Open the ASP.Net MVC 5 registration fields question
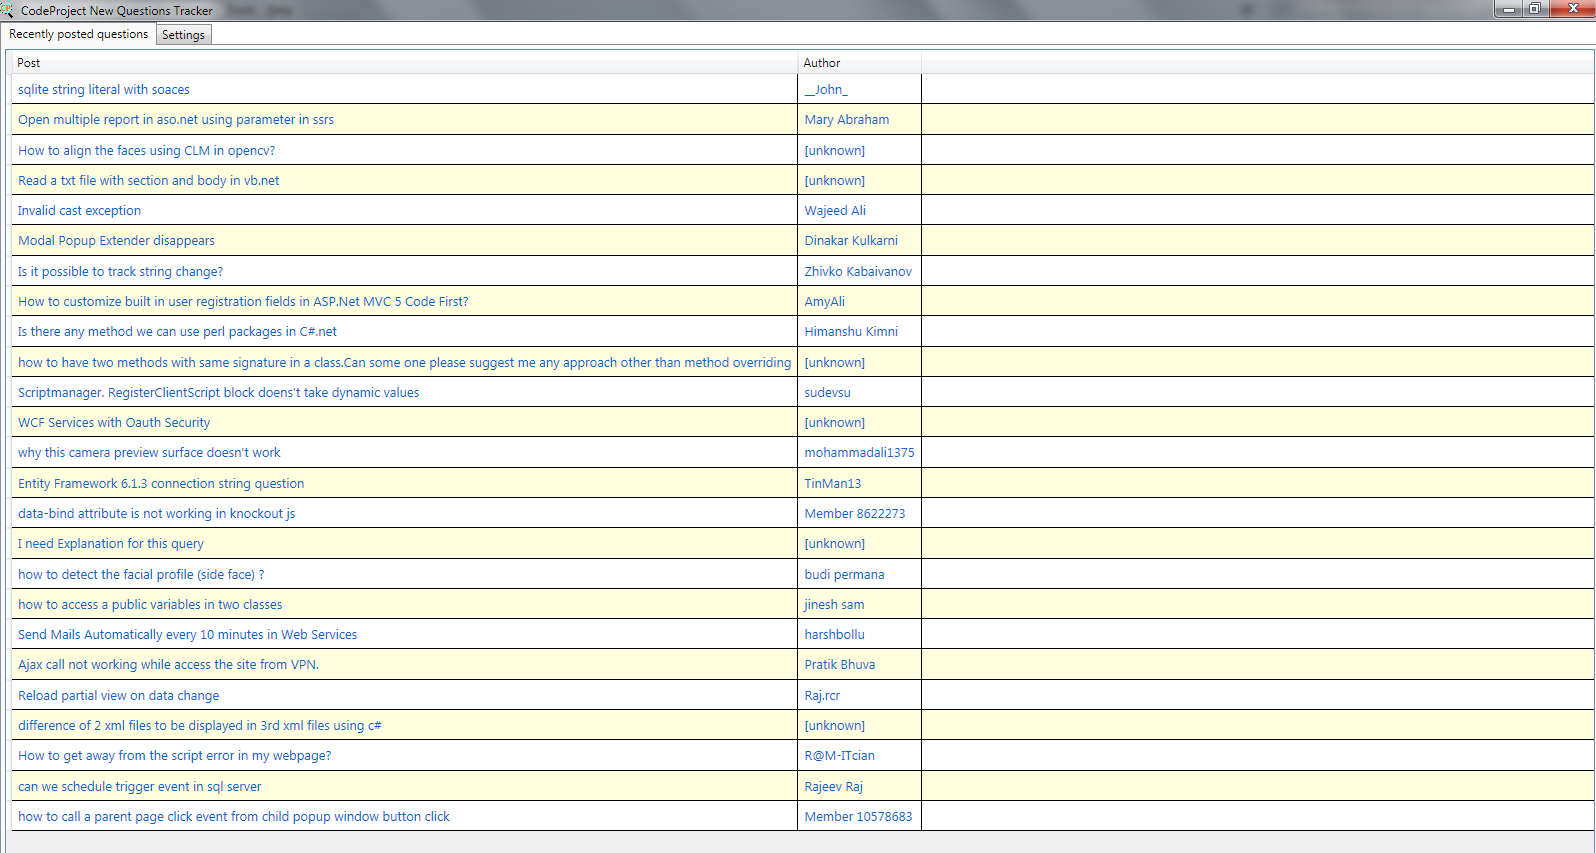The width and height of the screenshot is (1596, 853). pyautogui.click(x=243, y=302)
